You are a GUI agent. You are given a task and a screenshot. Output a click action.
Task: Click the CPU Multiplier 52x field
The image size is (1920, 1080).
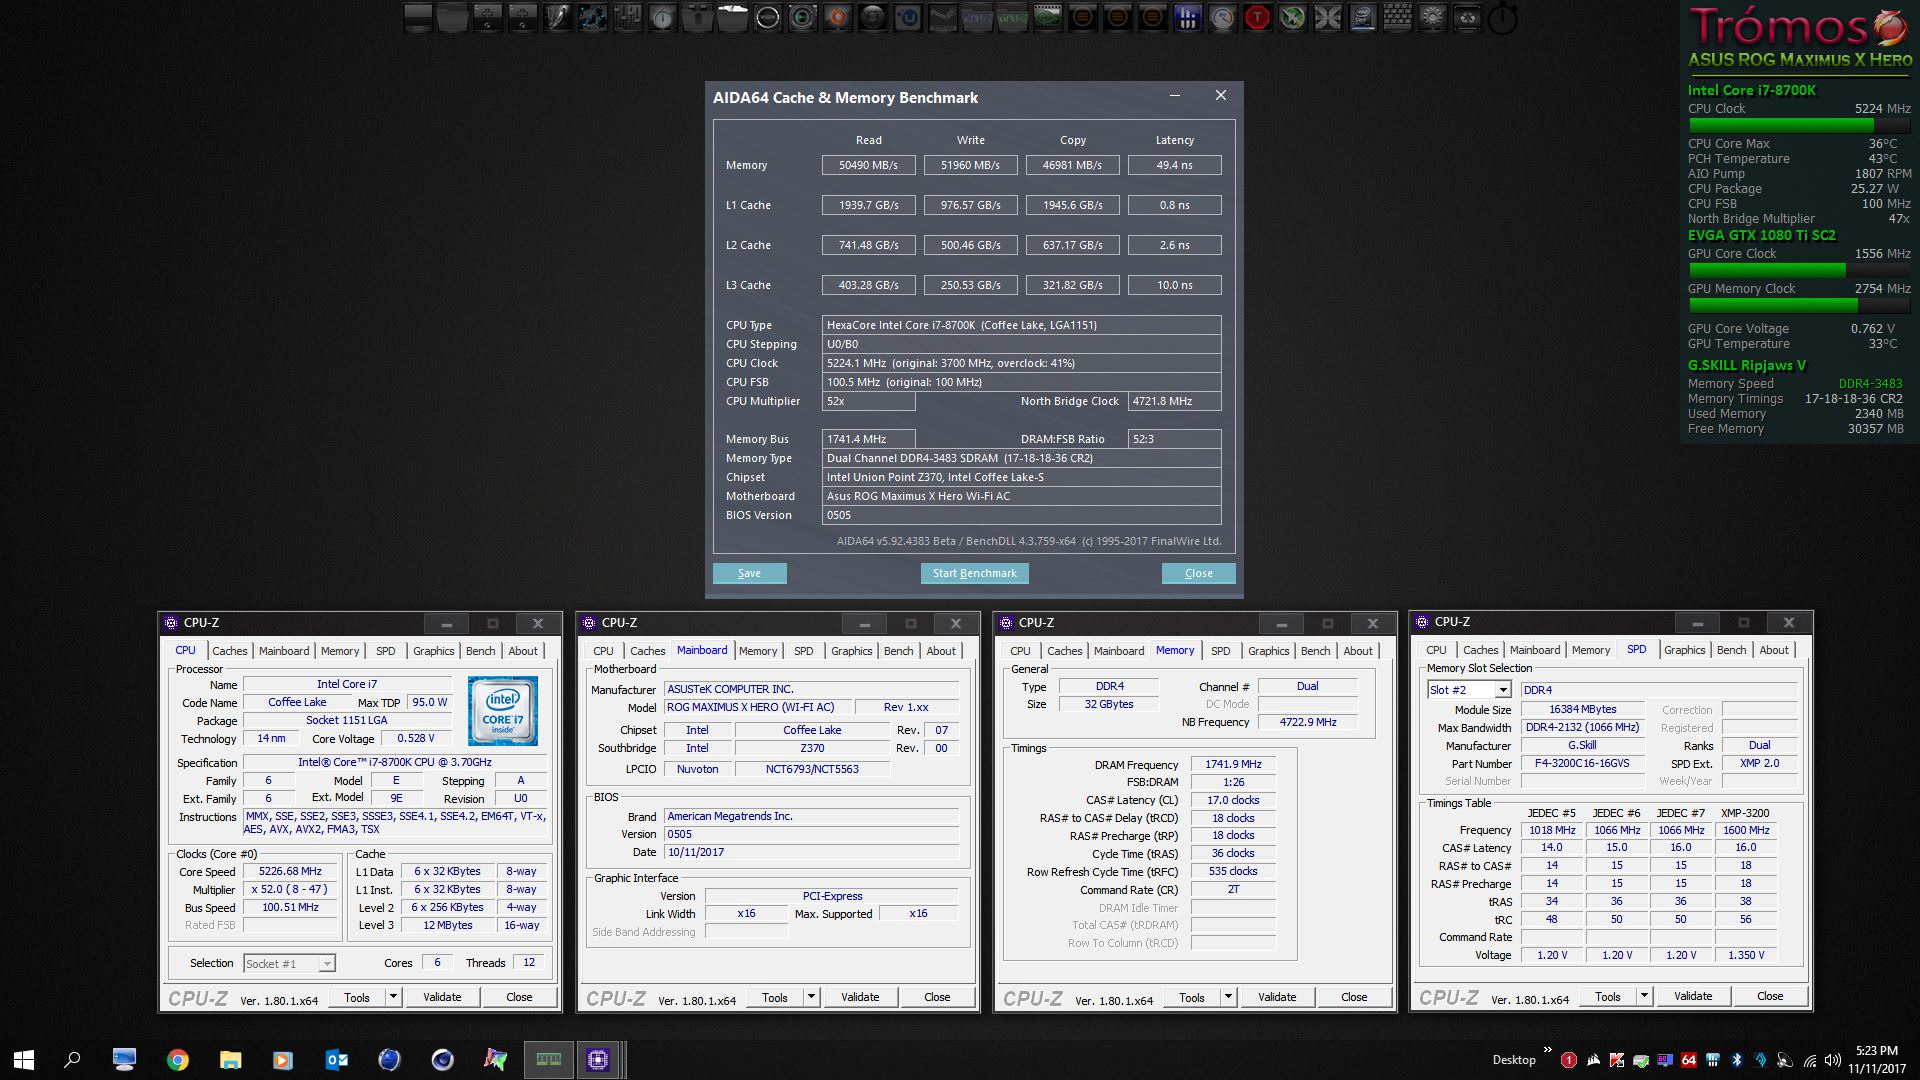tap(868, 401)
